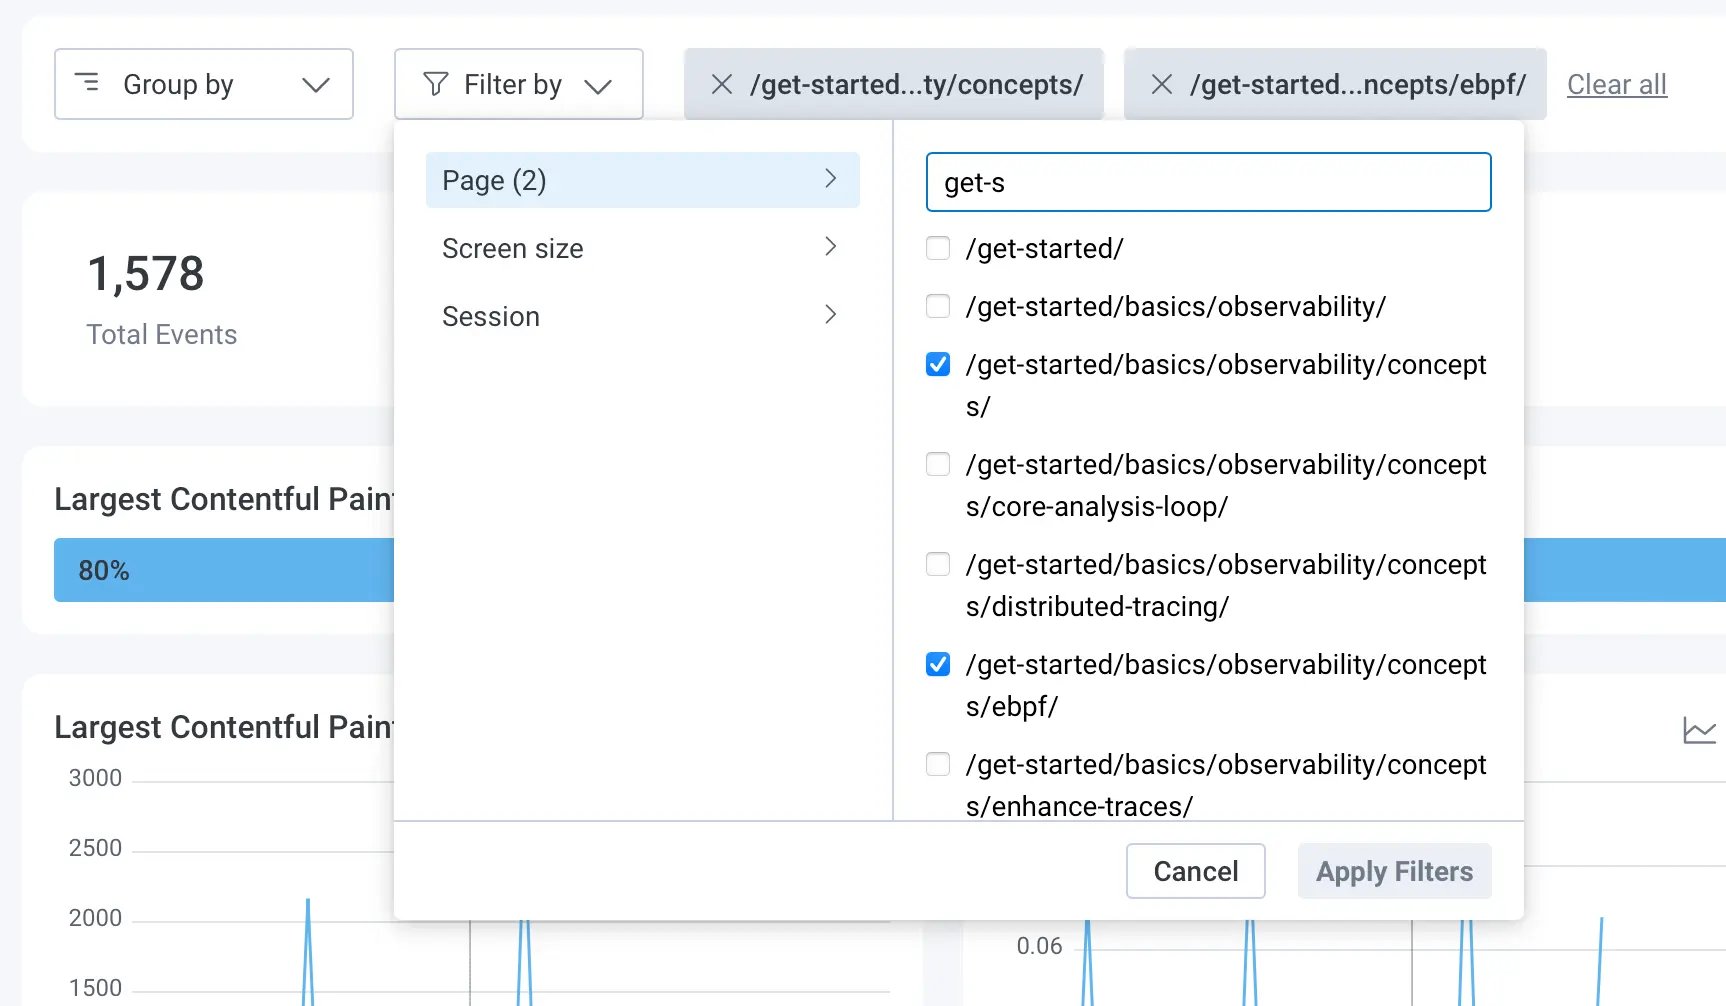The image size is (1726, 1006).
Task: Open the Group by dropdown
Action: [x=204, y=84]
